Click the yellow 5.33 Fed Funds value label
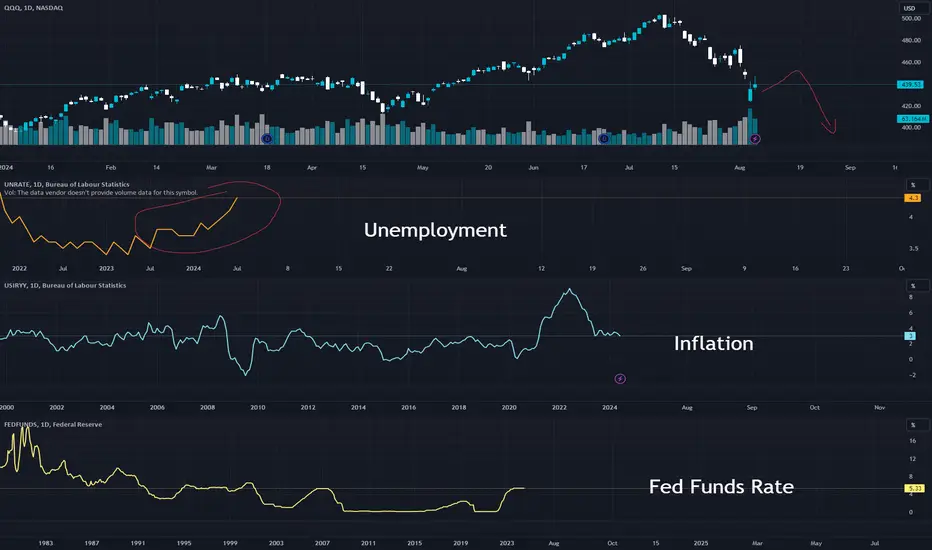Viewport: 932px width, 550px height. tap(914, 489)
